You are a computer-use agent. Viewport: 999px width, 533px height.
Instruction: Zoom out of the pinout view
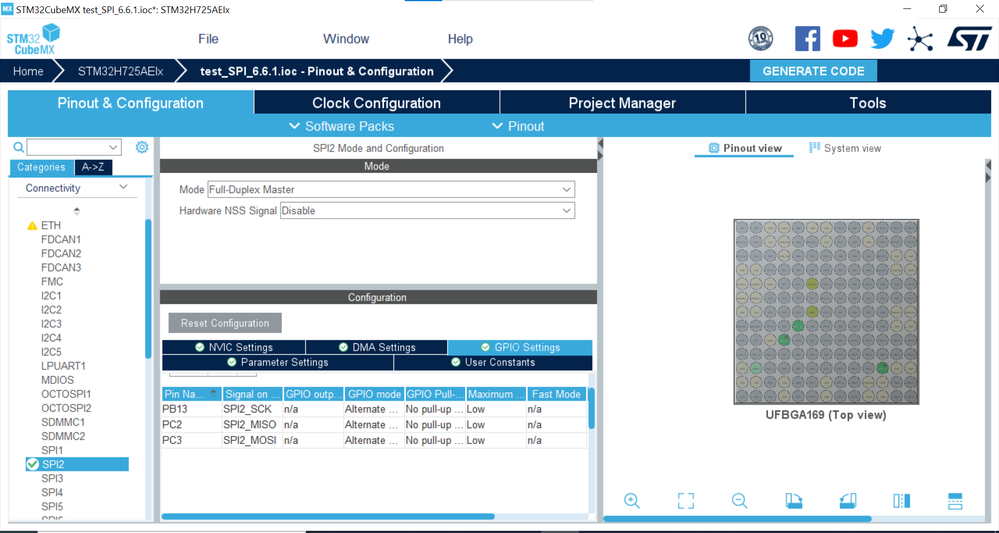740,501
